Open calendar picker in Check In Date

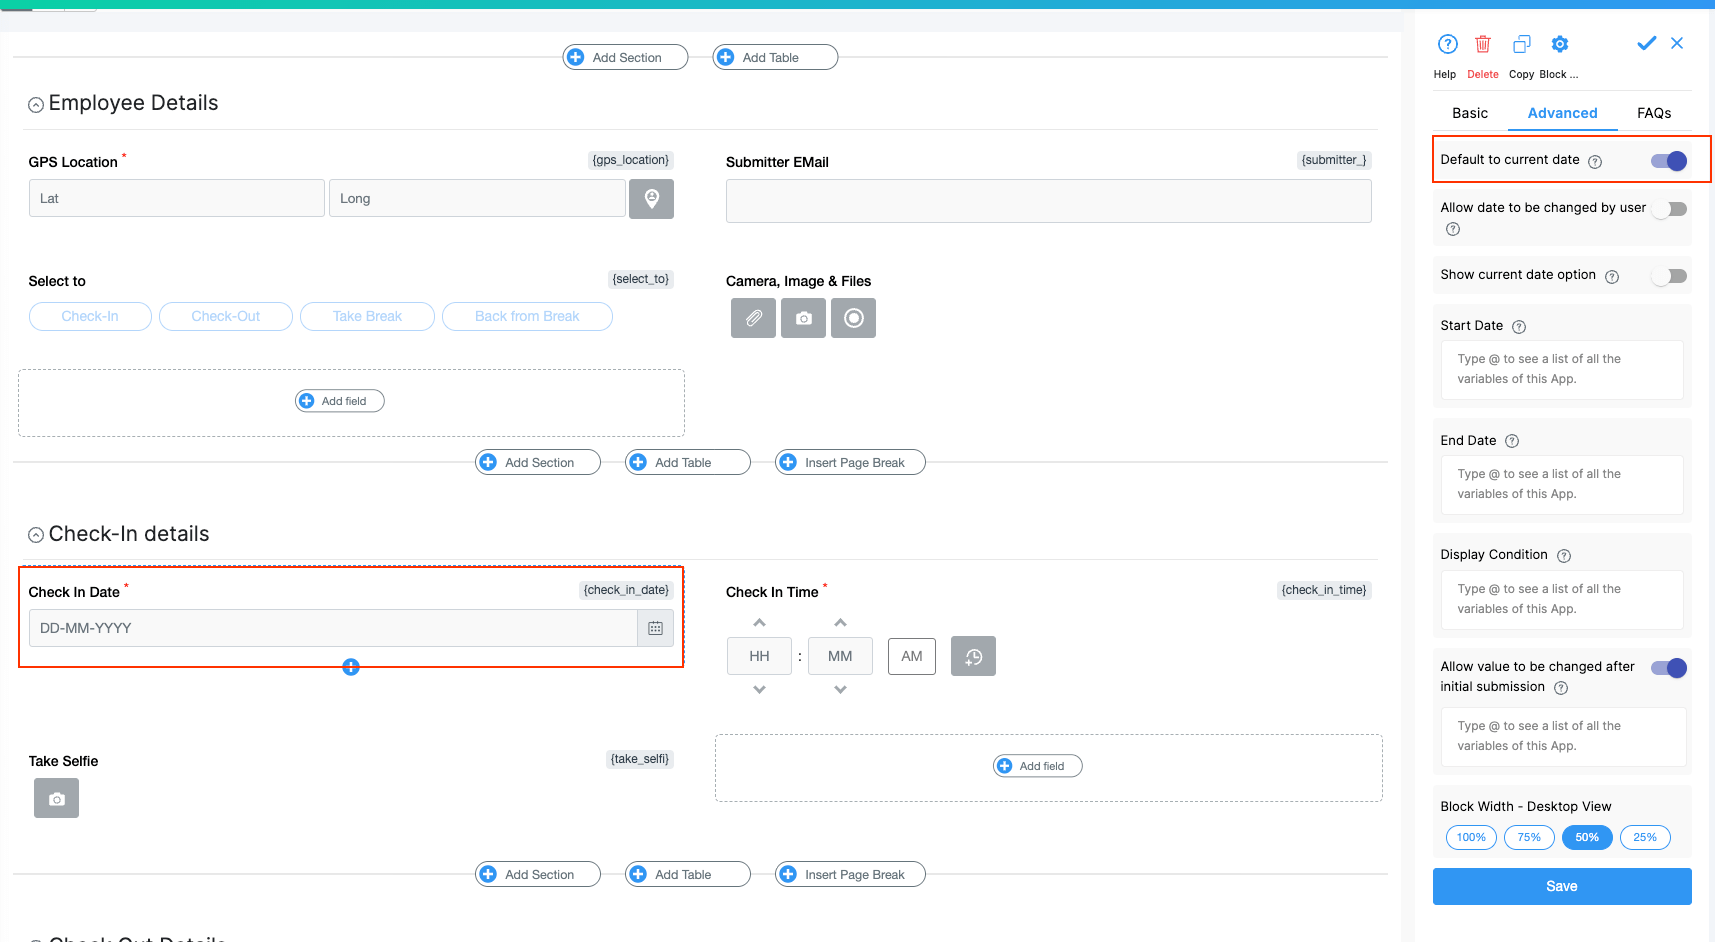click(x=655, y=628)
